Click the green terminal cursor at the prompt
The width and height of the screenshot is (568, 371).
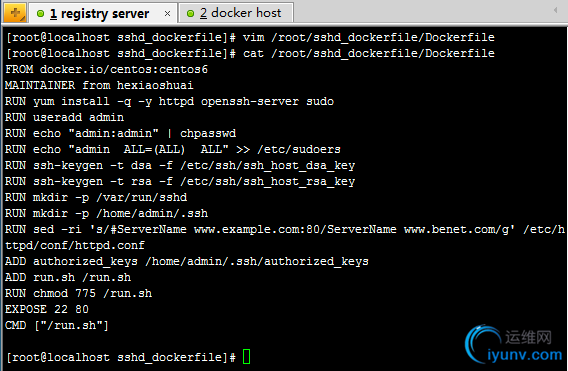tap(246, 357)
